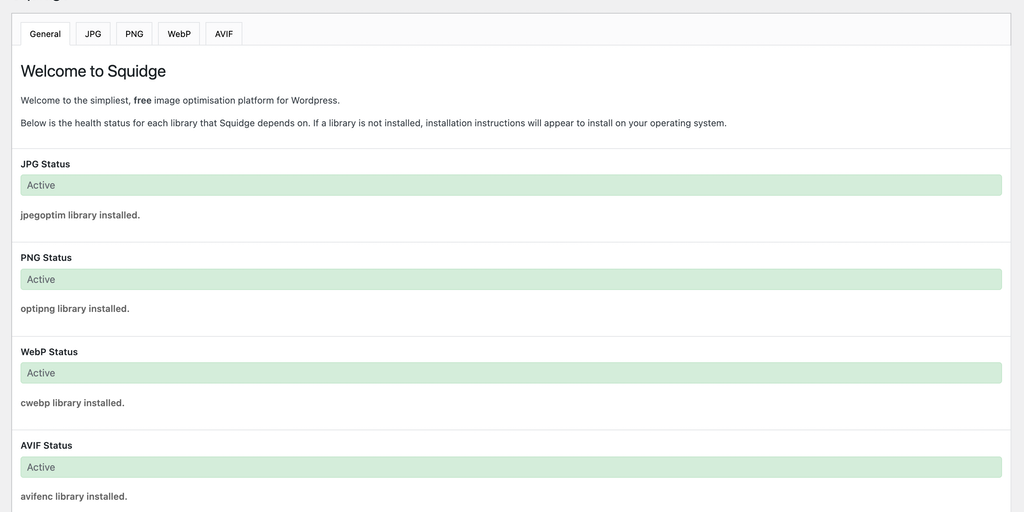Open the JPG settings tab

pyautogui.click(x=93, y=34)
